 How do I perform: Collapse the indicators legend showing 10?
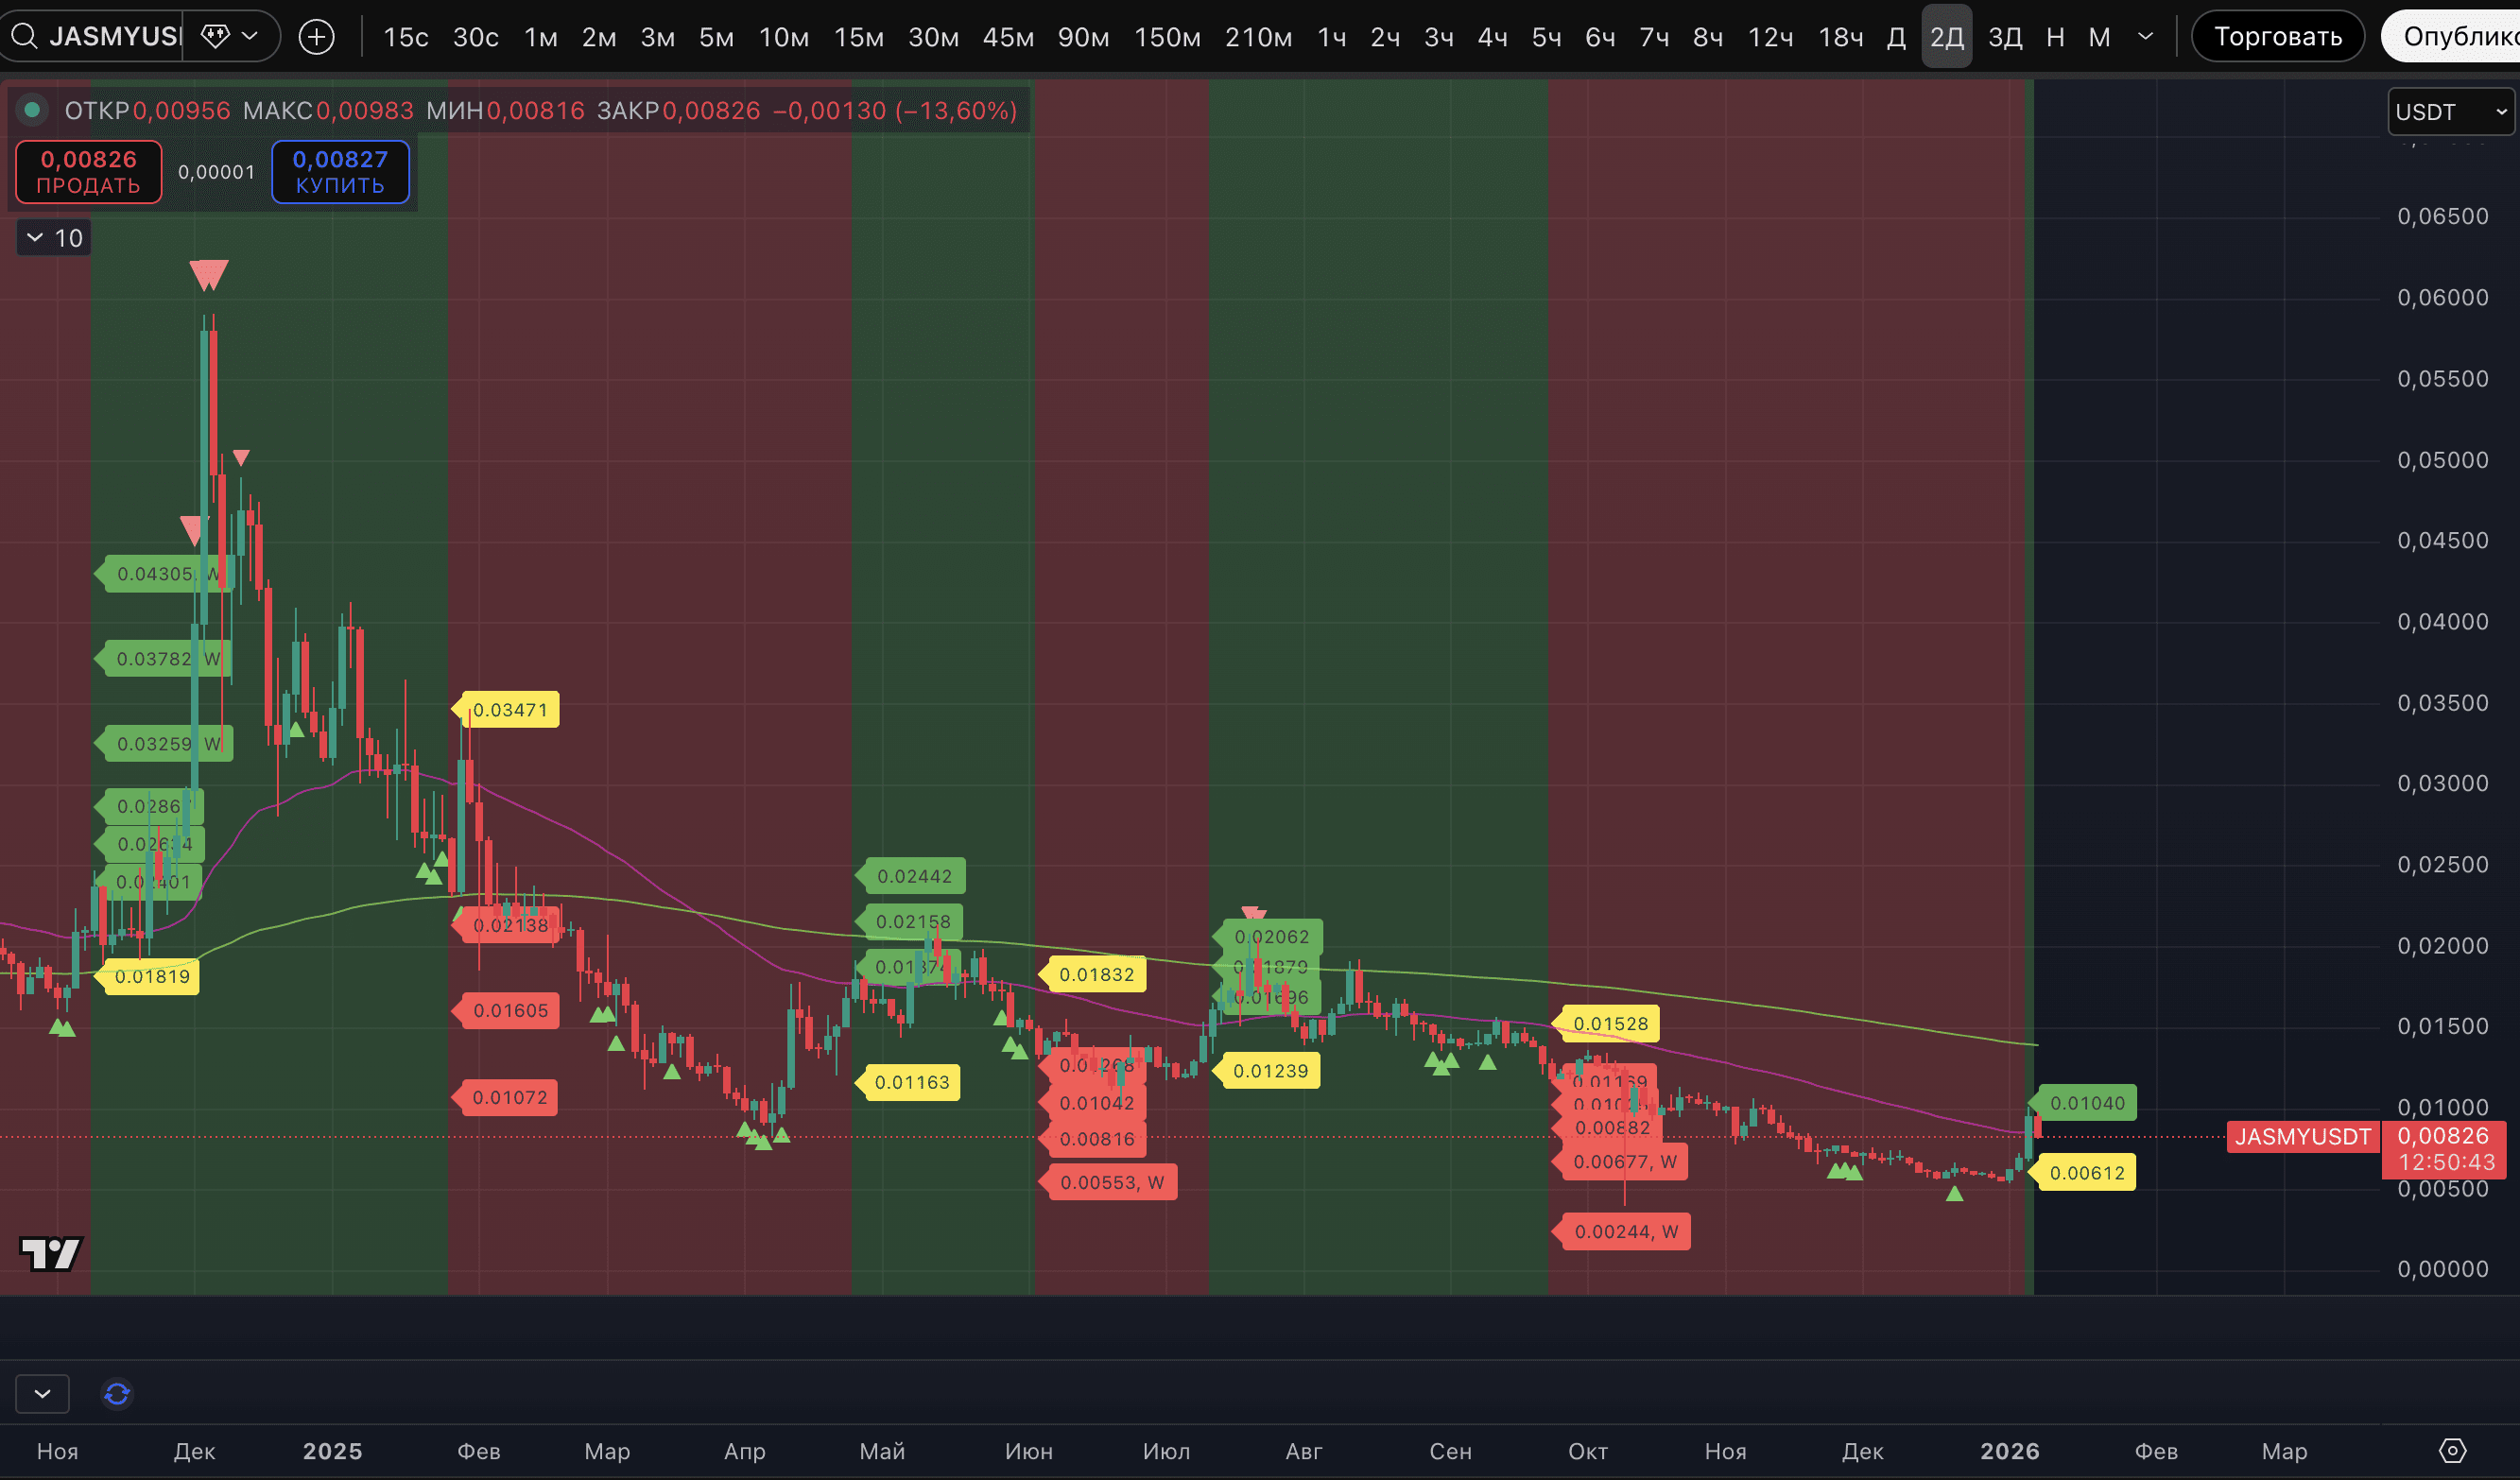[x=54, y=238]
